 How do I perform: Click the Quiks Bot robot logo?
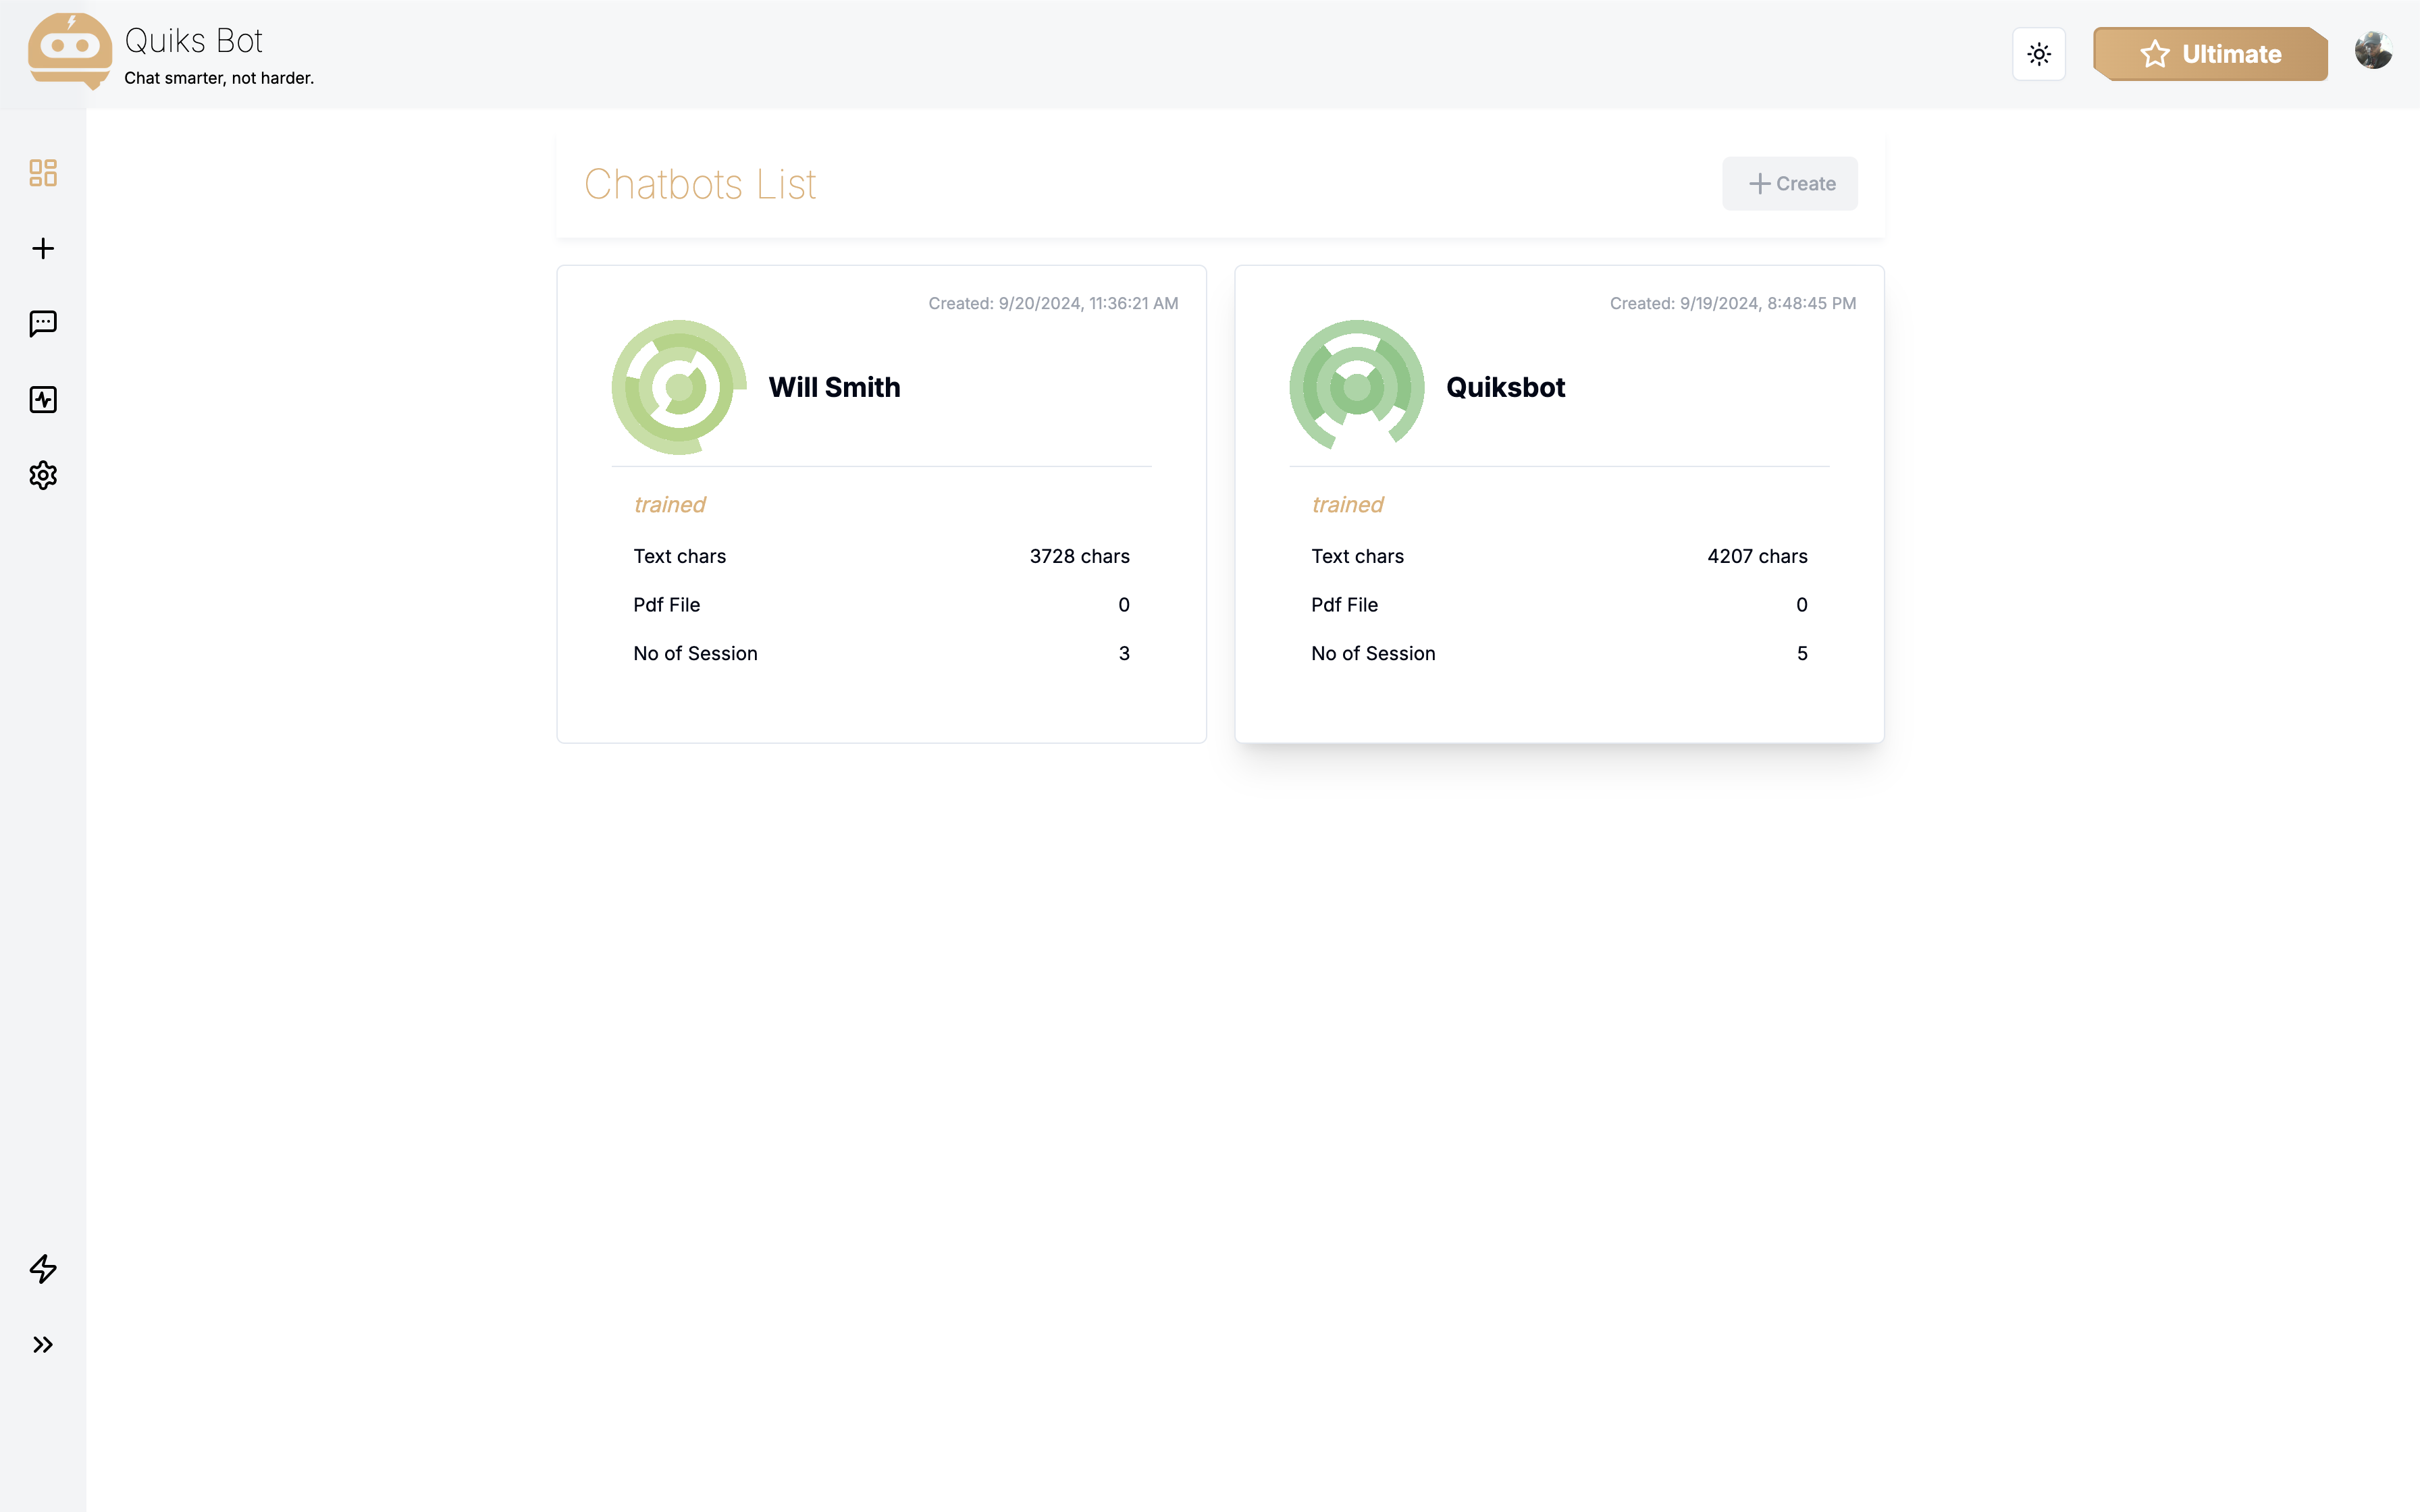[x=69, y=50]
